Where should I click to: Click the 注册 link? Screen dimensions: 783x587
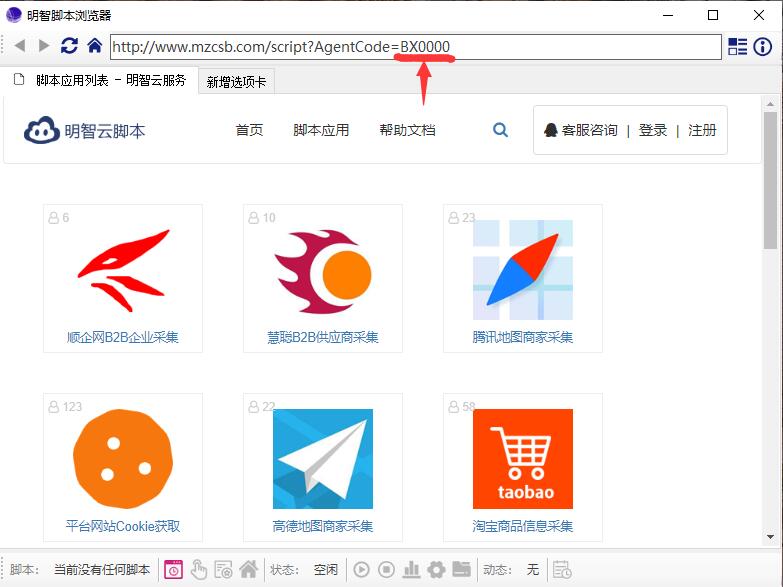[x=702, y=130]
